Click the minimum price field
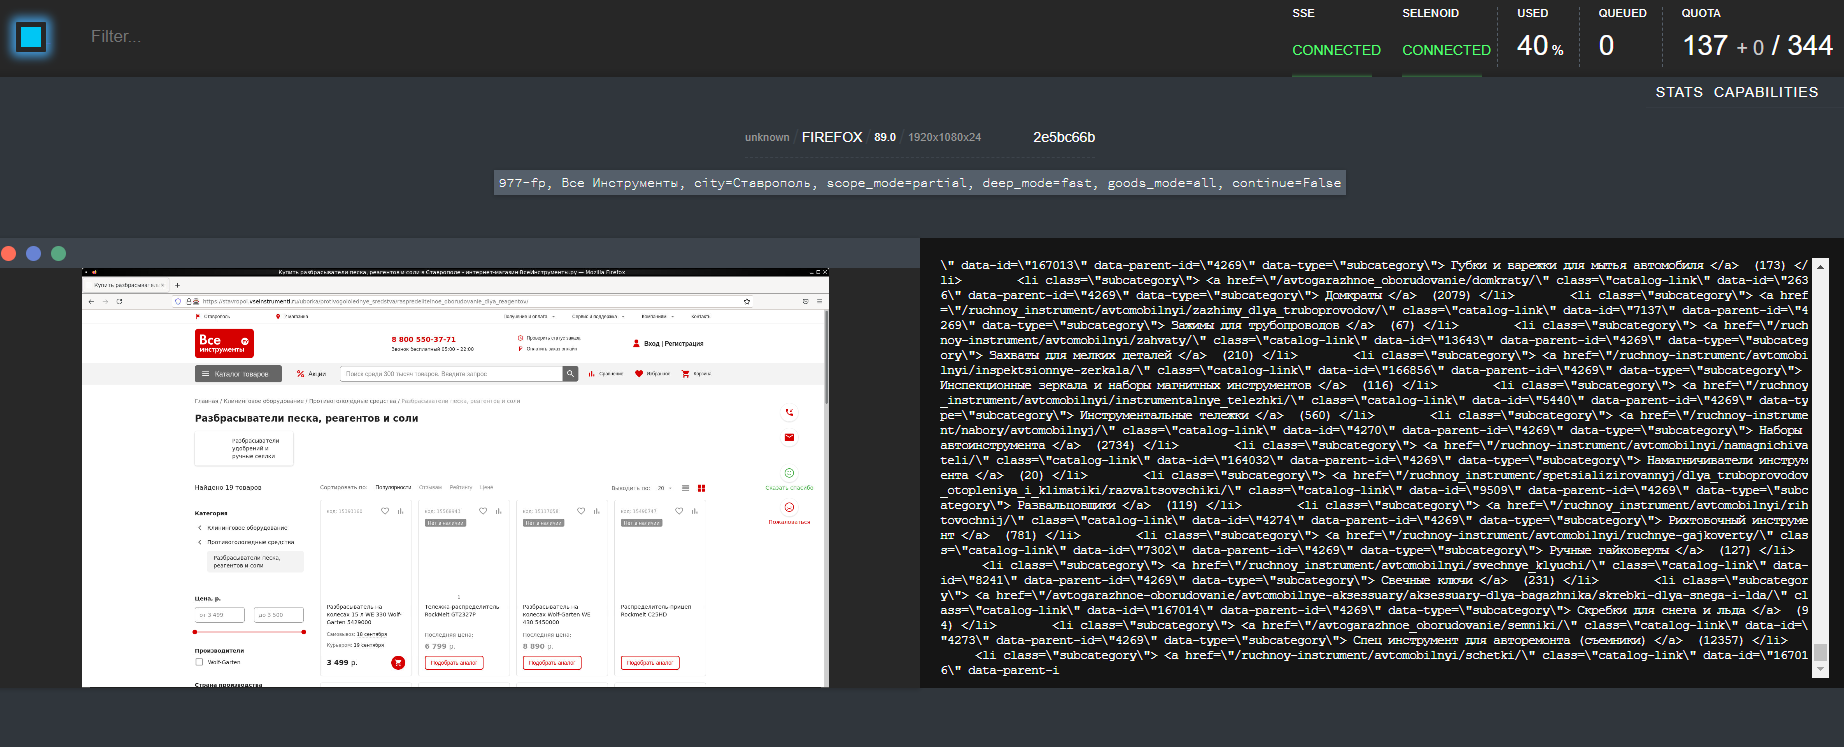Screen dimensions: 1844x747 (220, 615)
